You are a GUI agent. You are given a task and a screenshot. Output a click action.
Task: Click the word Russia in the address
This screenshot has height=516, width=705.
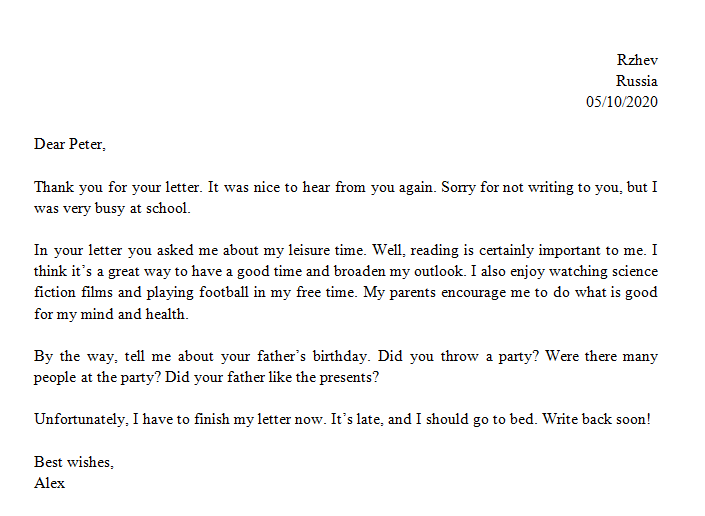[x=637, y=81]
